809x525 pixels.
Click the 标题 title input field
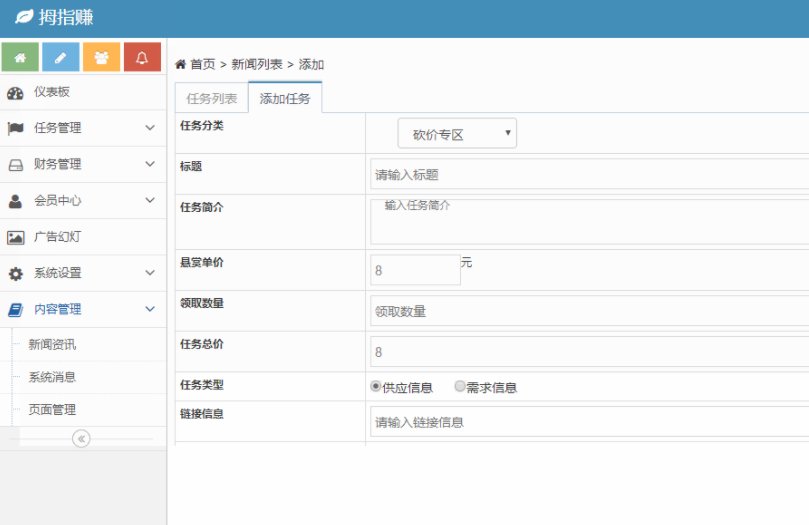pos(589,174)
